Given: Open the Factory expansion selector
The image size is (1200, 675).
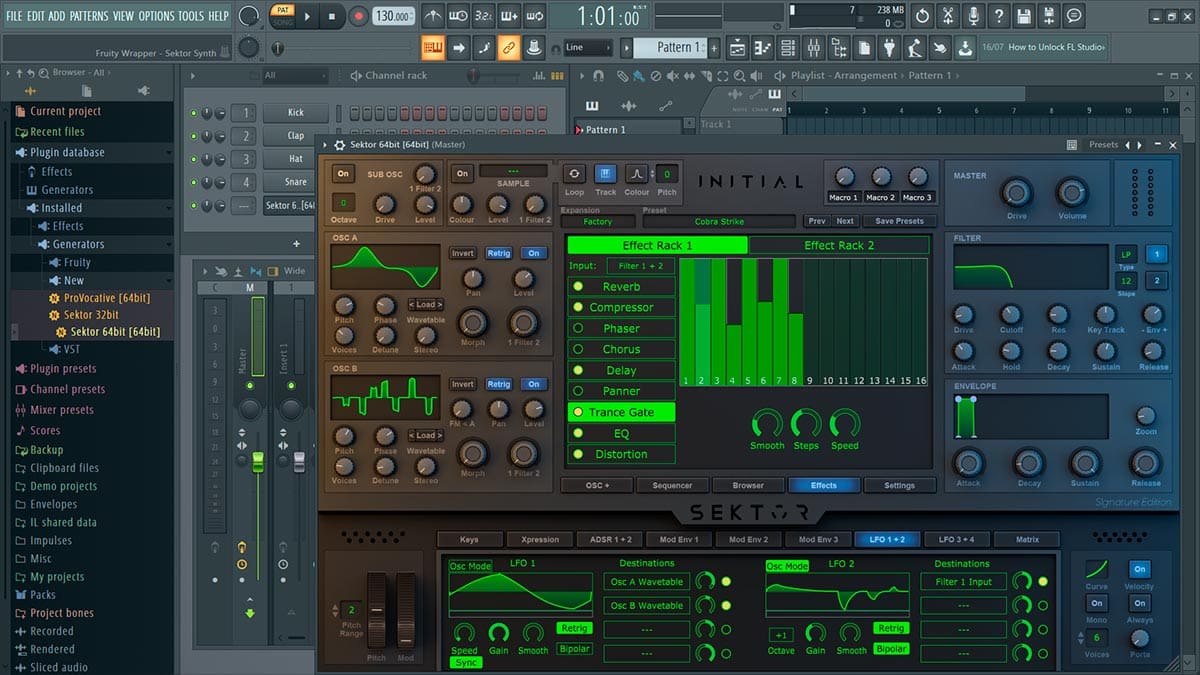Looking at the screenshot, I should 598,221.
